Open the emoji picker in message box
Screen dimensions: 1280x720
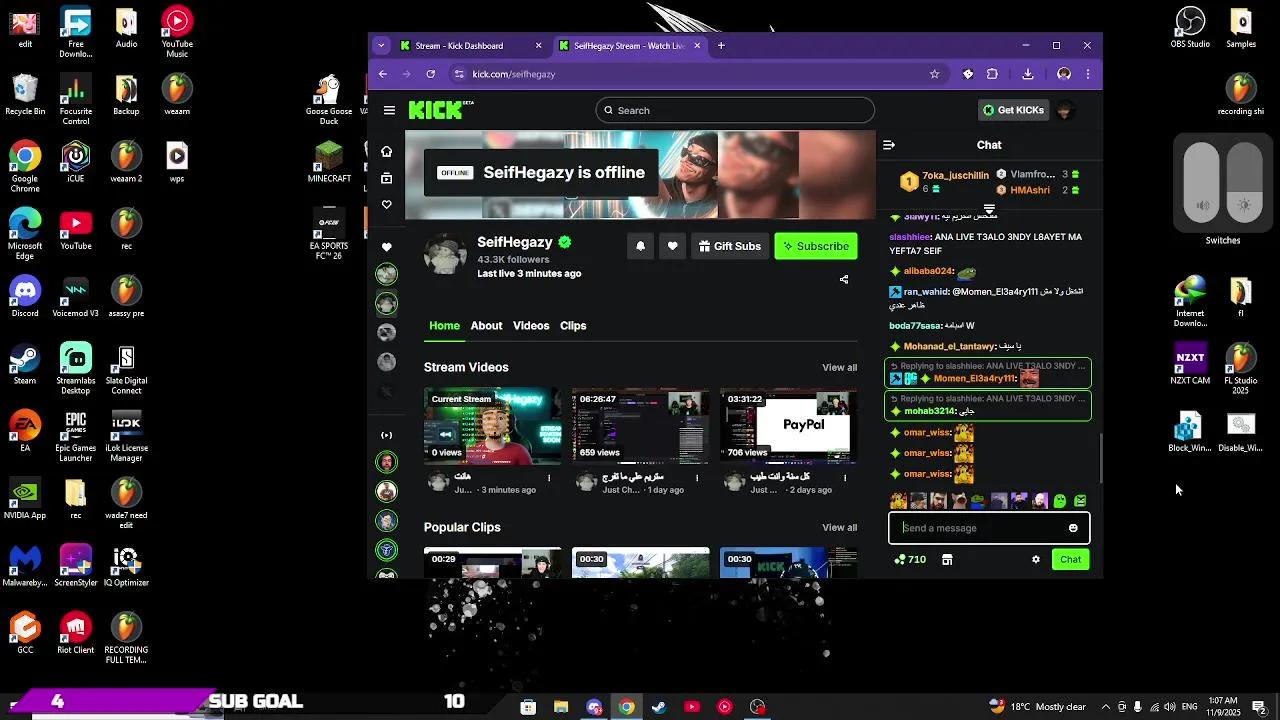click(1073, 528)
